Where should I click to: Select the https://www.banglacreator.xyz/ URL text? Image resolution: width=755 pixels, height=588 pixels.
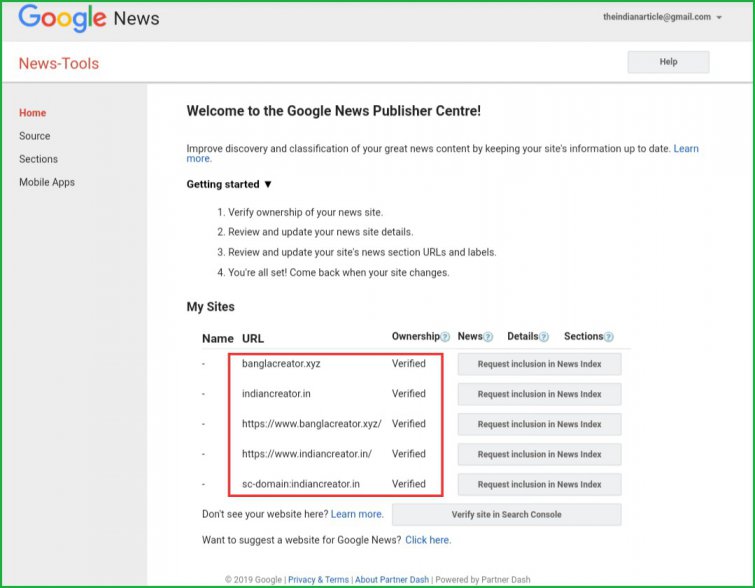[x=312, y=424]
